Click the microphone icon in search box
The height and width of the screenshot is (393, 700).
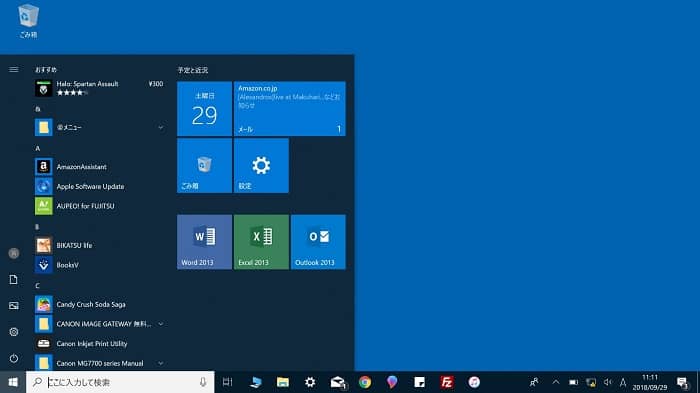click(203, 382)
